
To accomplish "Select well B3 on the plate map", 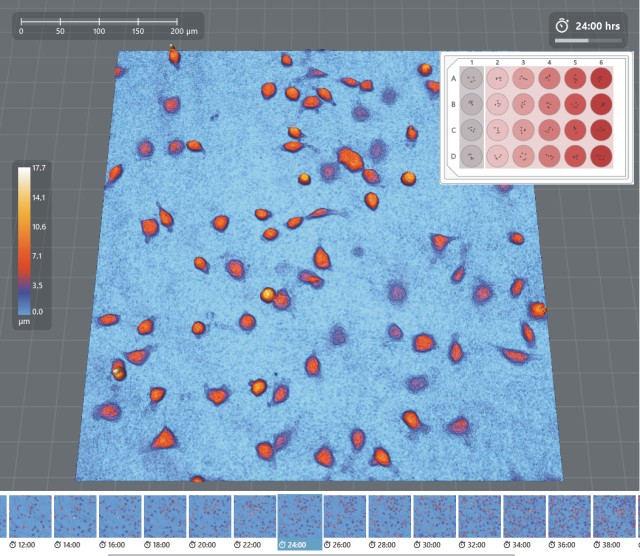I will tap(523, 104).
